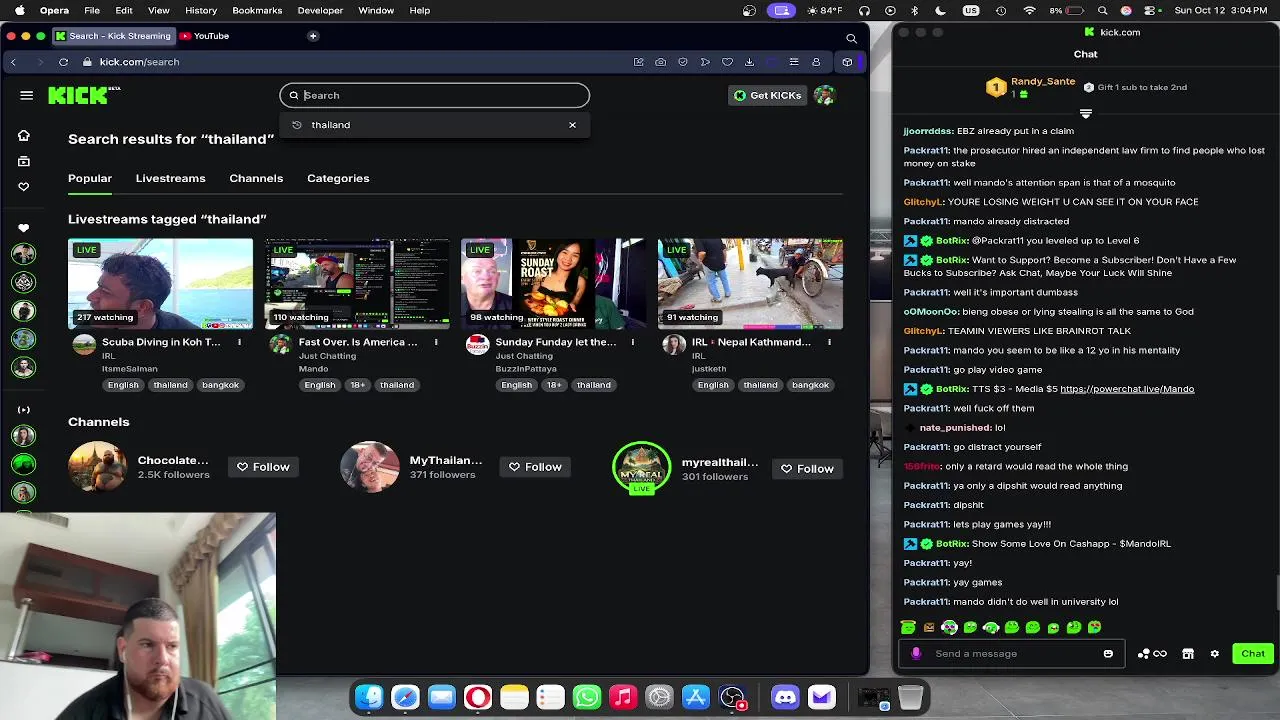Open Randy_Sante top gifter in chat
The height and width of the screenshot is (720, 1280).
[1043, 81]
